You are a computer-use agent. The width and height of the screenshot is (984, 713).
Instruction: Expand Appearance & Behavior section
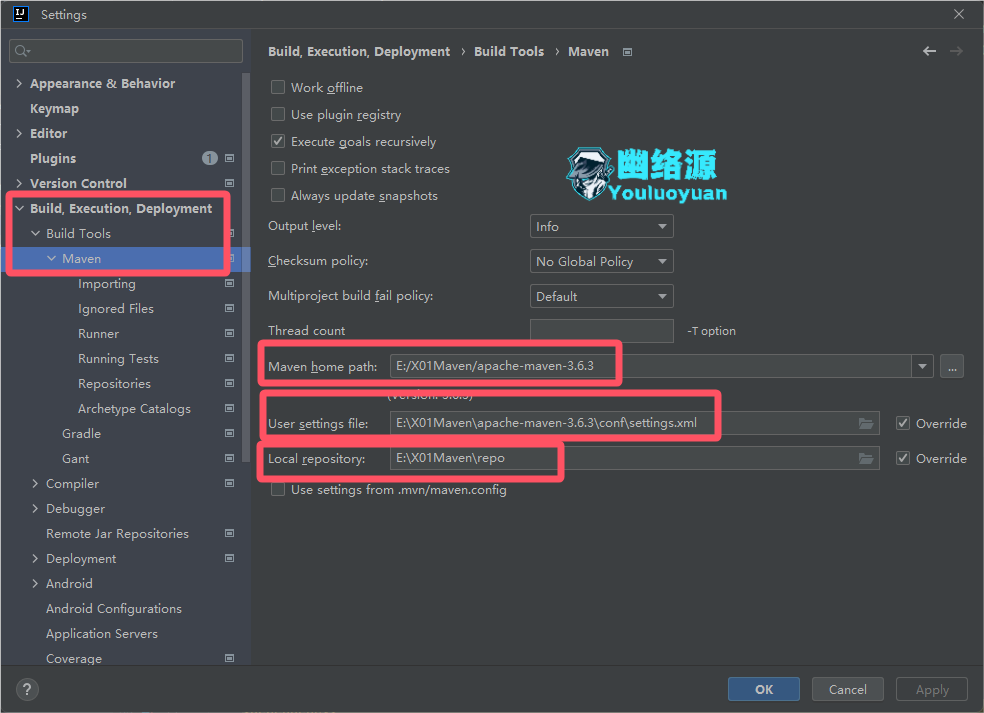coord(19,83)
